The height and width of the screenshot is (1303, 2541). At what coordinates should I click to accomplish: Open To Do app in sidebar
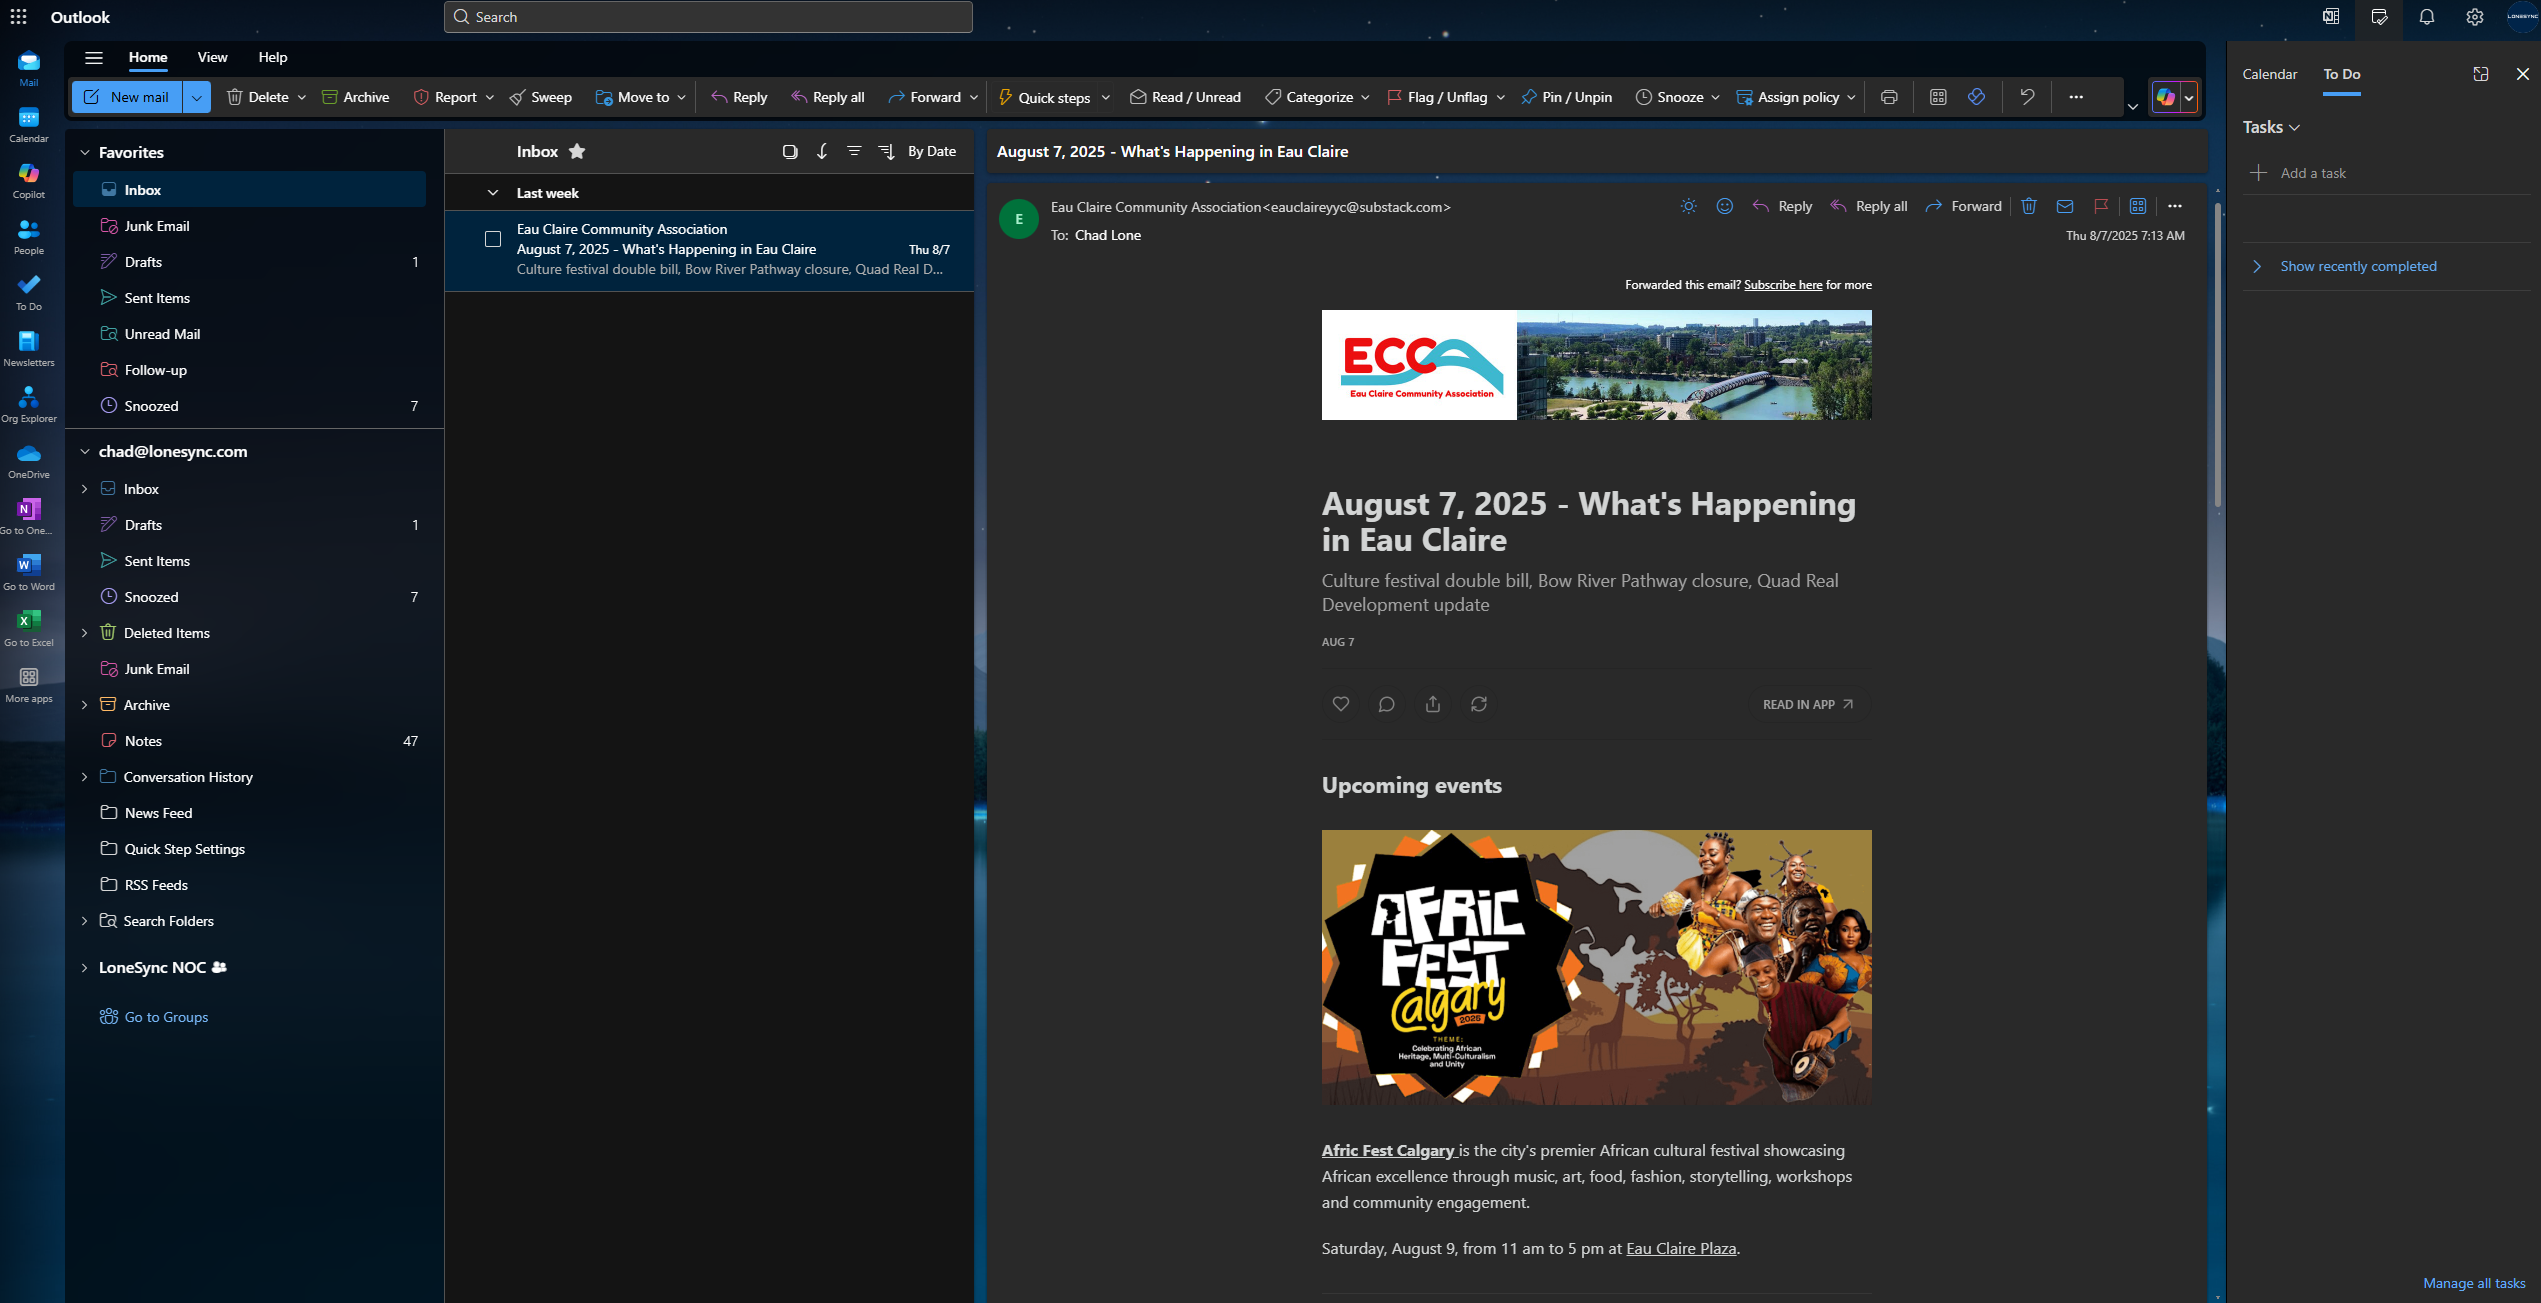point(29,292)
